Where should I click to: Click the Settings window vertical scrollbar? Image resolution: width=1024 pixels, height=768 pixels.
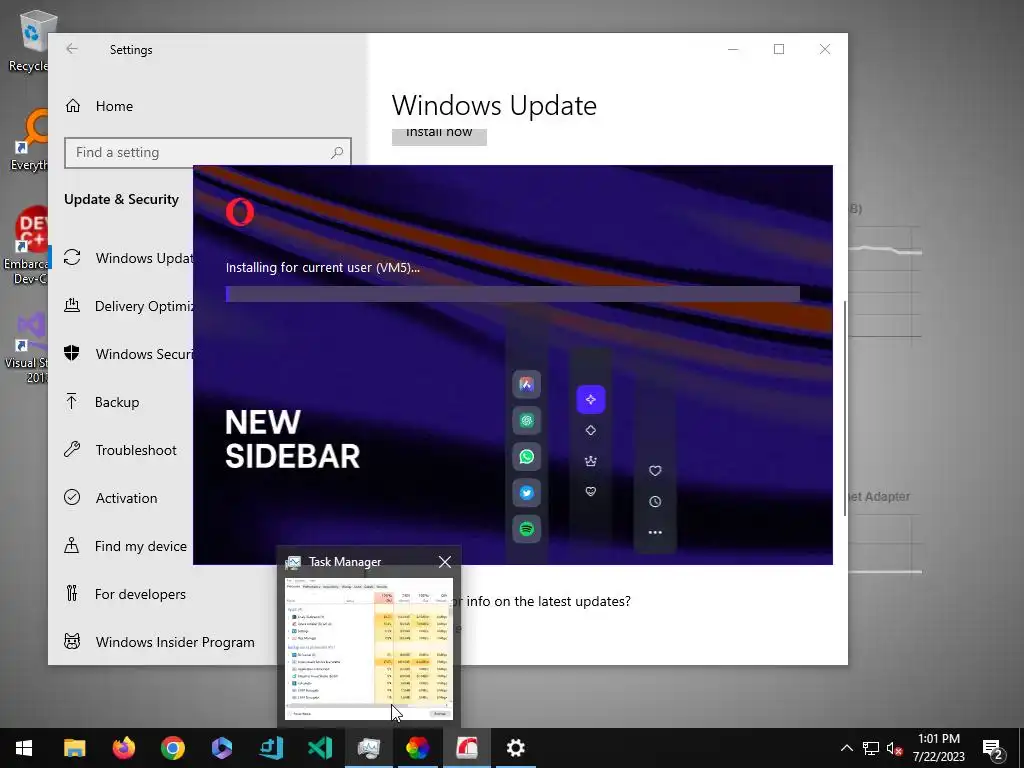coord(845,408)
